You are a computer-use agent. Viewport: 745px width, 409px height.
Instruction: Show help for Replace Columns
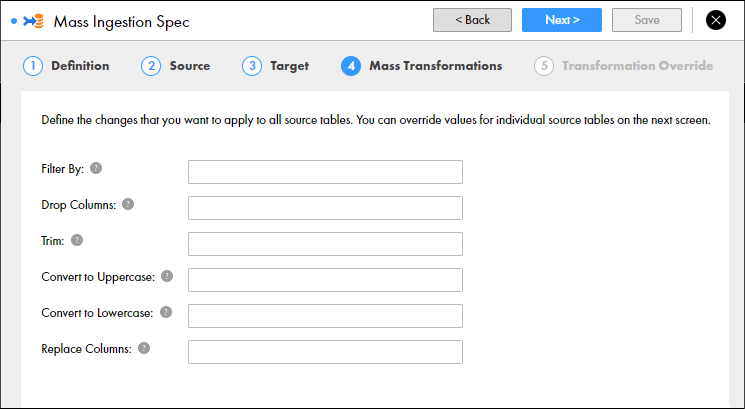144,348
